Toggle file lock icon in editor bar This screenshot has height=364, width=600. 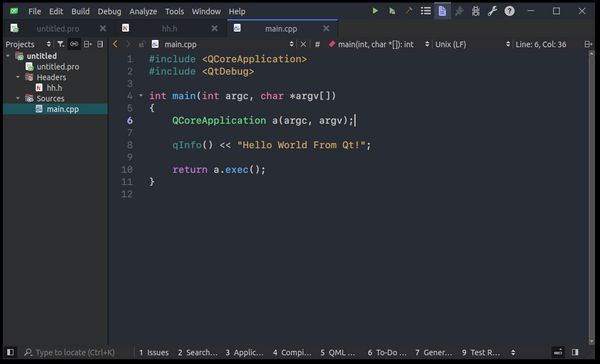pos(142,44)
